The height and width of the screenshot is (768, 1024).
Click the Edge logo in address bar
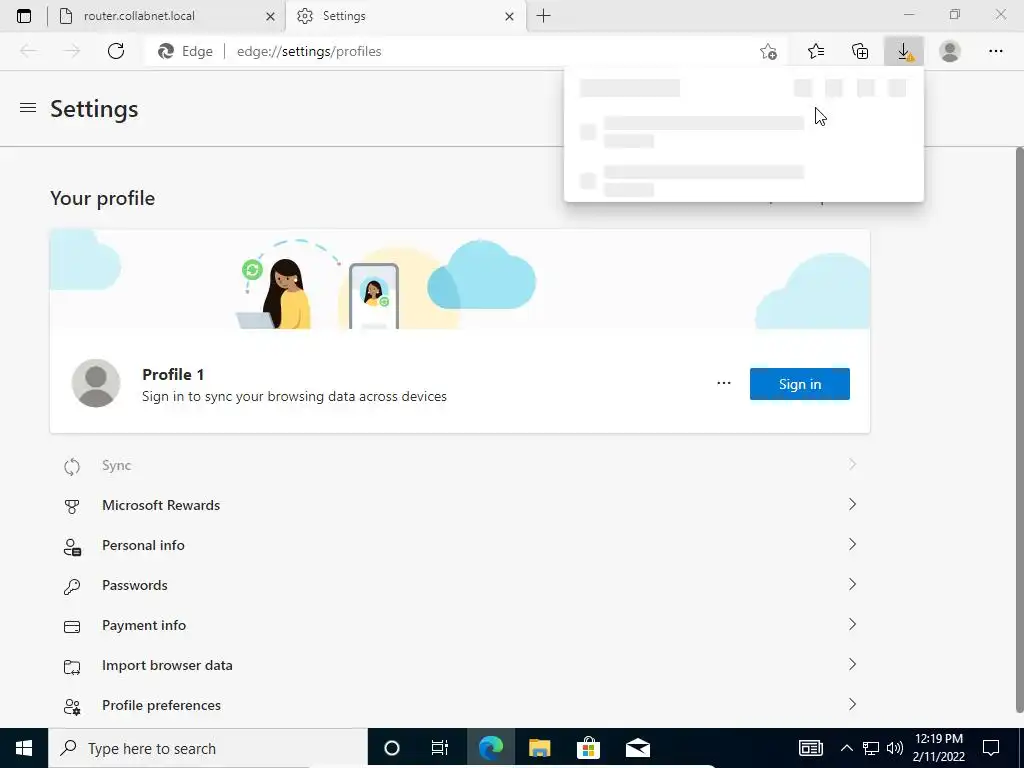166,52
